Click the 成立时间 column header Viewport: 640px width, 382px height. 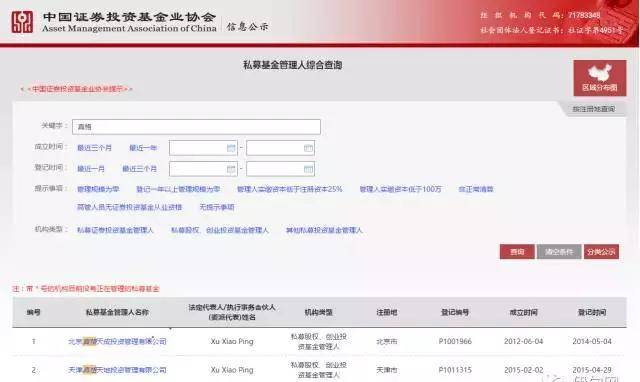click(523, 312)
